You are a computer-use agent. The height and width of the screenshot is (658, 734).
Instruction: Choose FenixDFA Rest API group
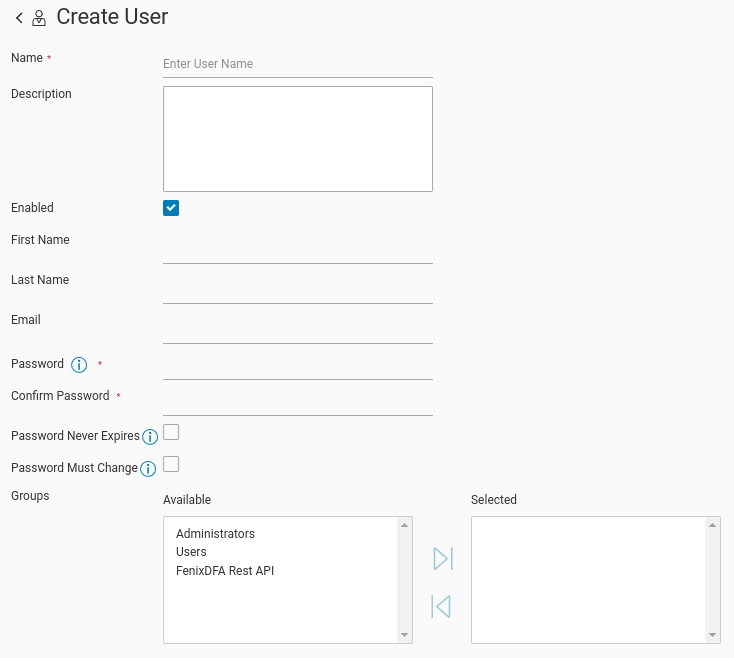point(225,570)
